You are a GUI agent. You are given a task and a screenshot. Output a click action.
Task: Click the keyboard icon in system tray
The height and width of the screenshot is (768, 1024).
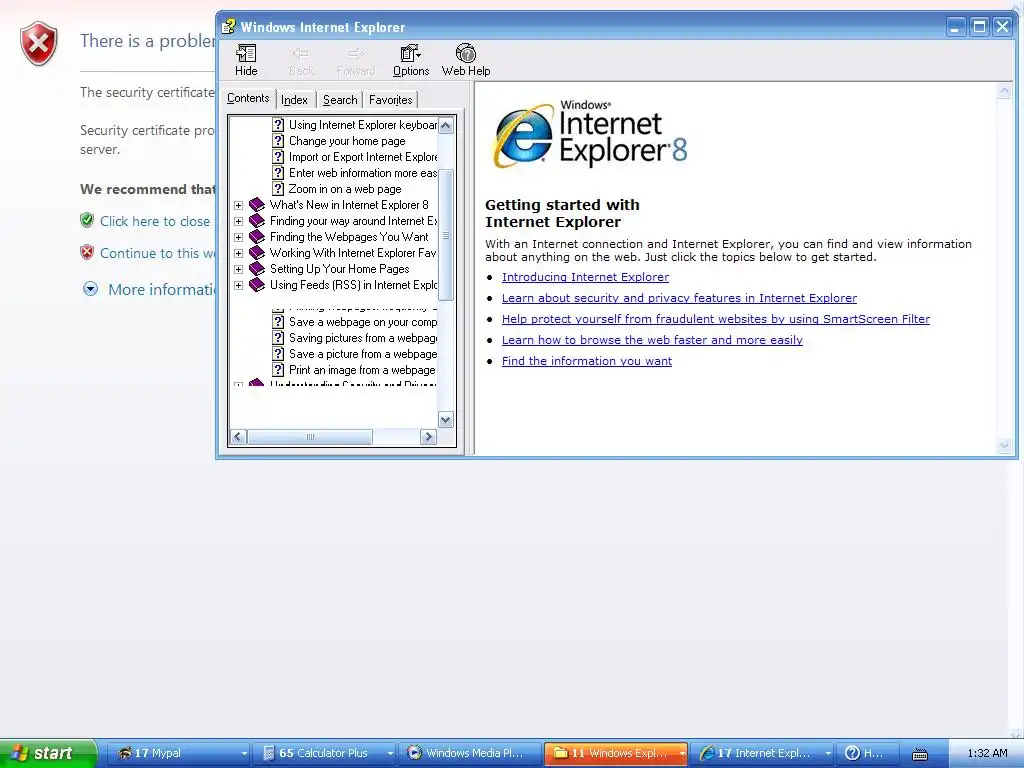(x=920, y=754)
